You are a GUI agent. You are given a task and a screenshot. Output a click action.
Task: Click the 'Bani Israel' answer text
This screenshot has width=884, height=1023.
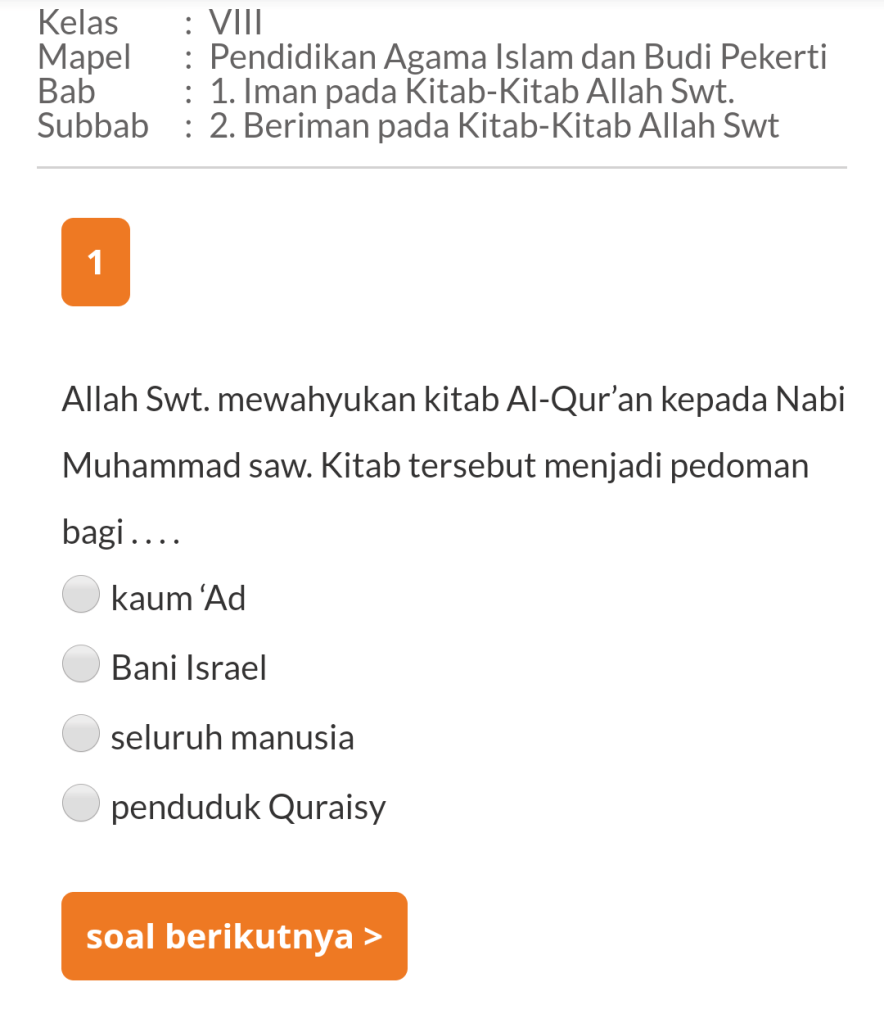click(x=189, y=668)
